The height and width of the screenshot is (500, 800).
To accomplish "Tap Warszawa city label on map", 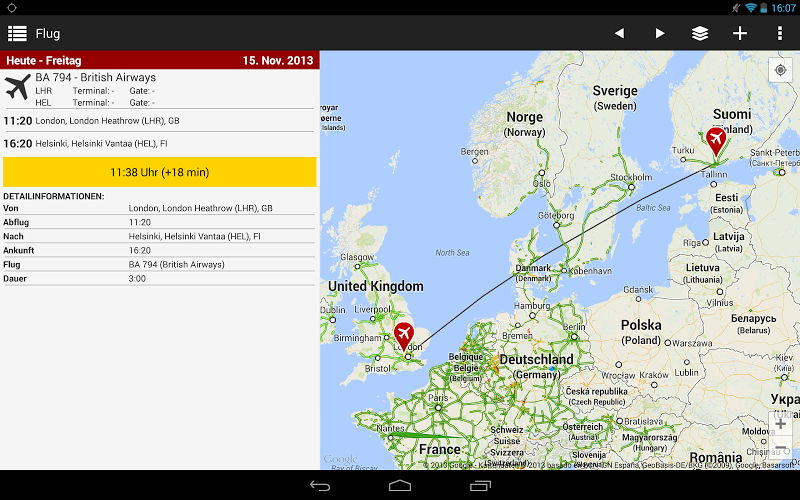I will 692,343.
